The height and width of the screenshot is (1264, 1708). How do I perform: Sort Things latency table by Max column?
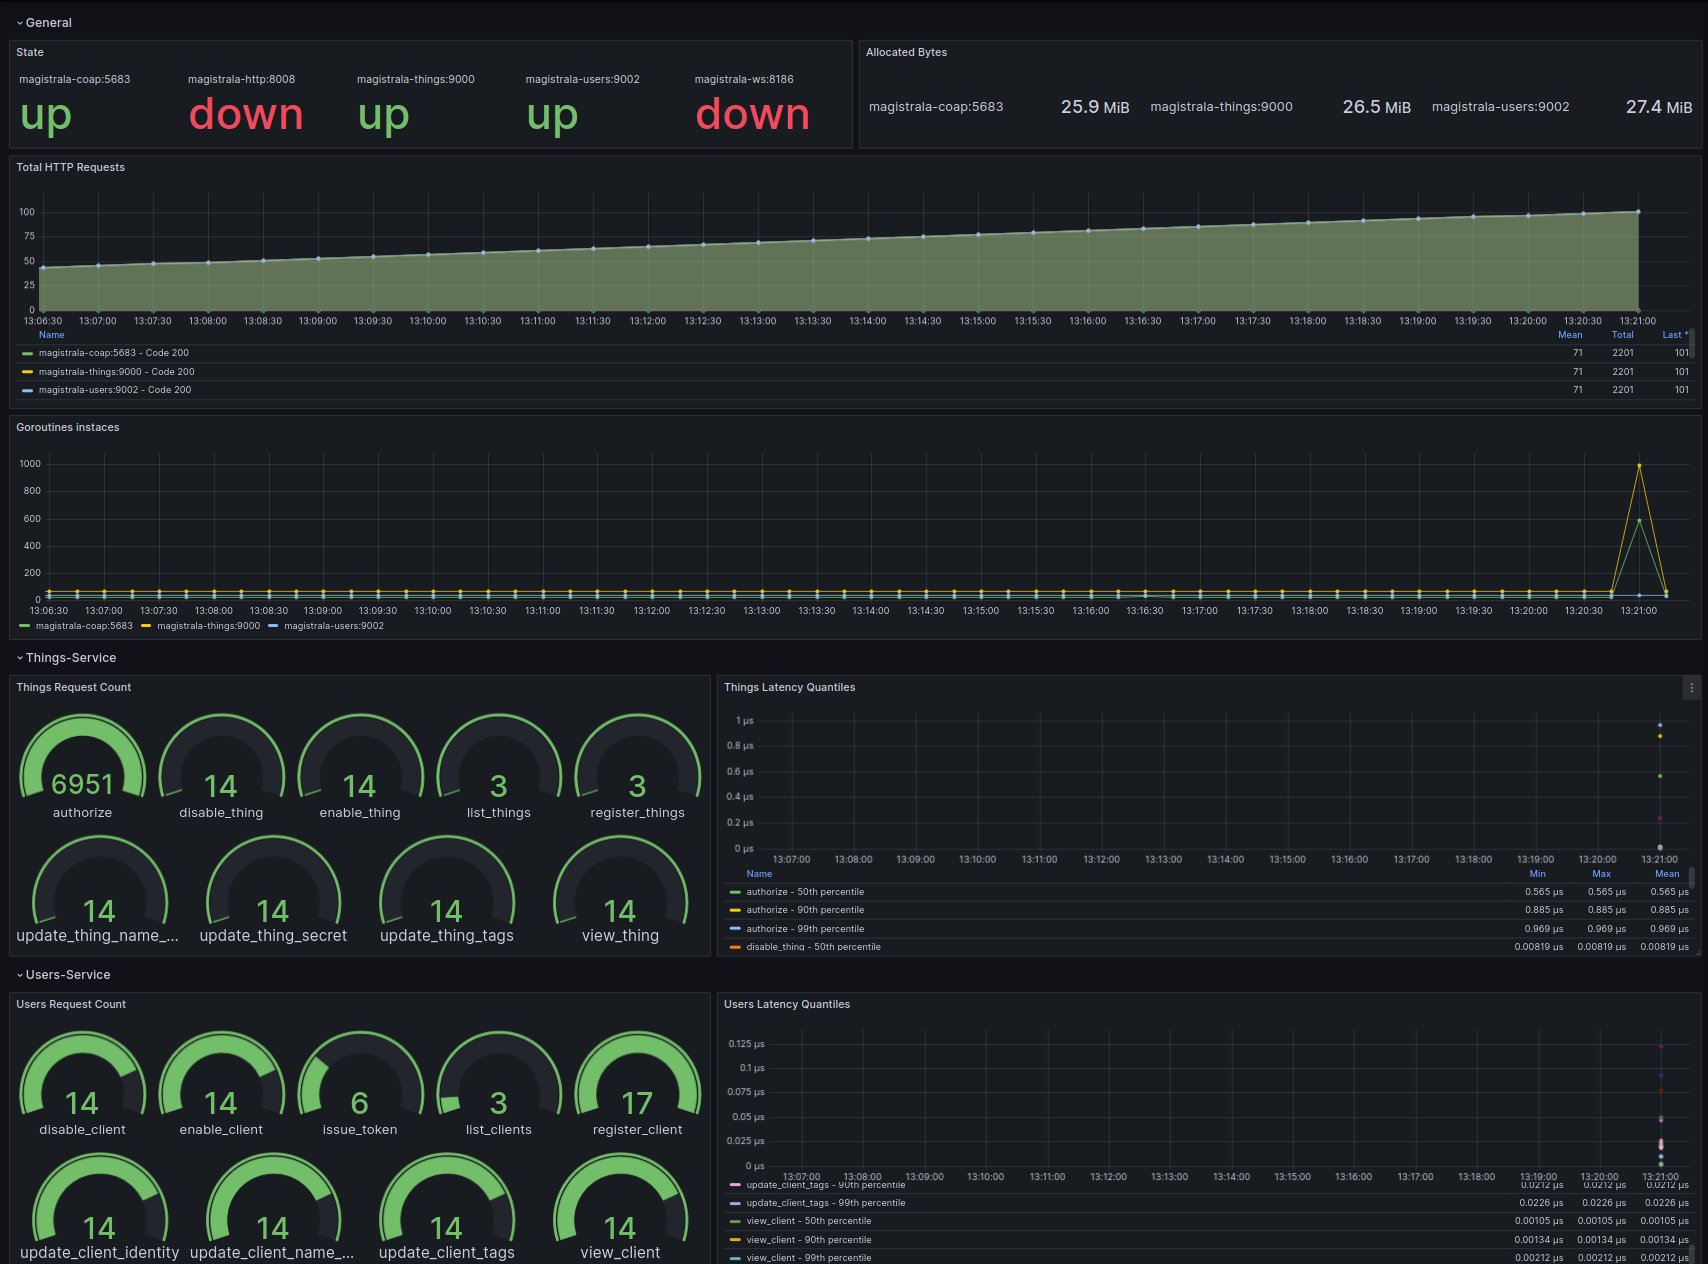(1601, 873)
